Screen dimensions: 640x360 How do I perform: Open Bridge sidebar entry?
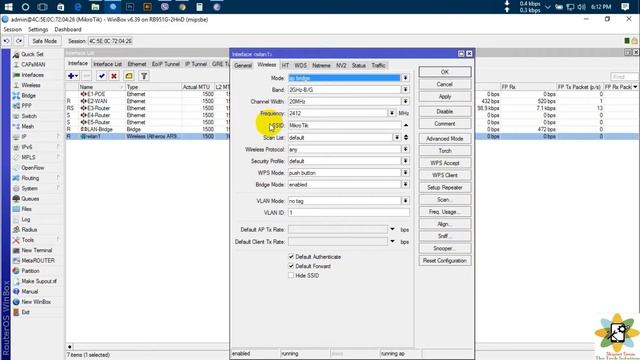(x=28, y=96)
